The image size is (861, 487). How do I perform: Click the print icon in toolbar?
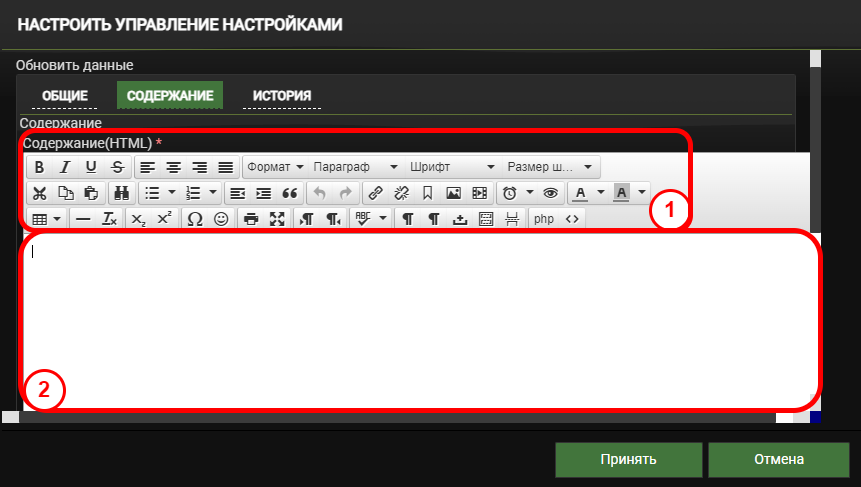point(251,219)
